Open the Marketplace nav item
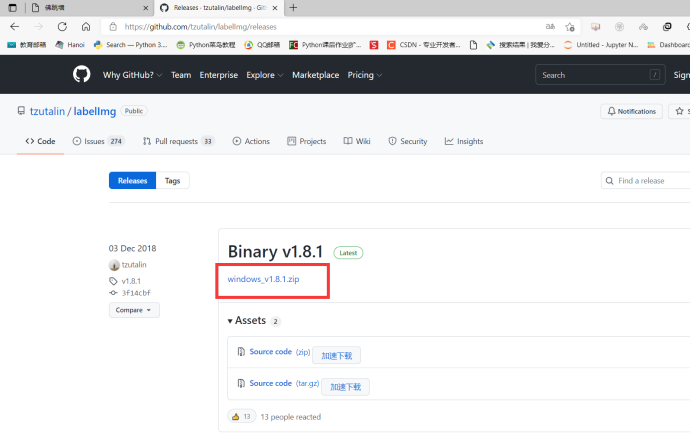 316,75
